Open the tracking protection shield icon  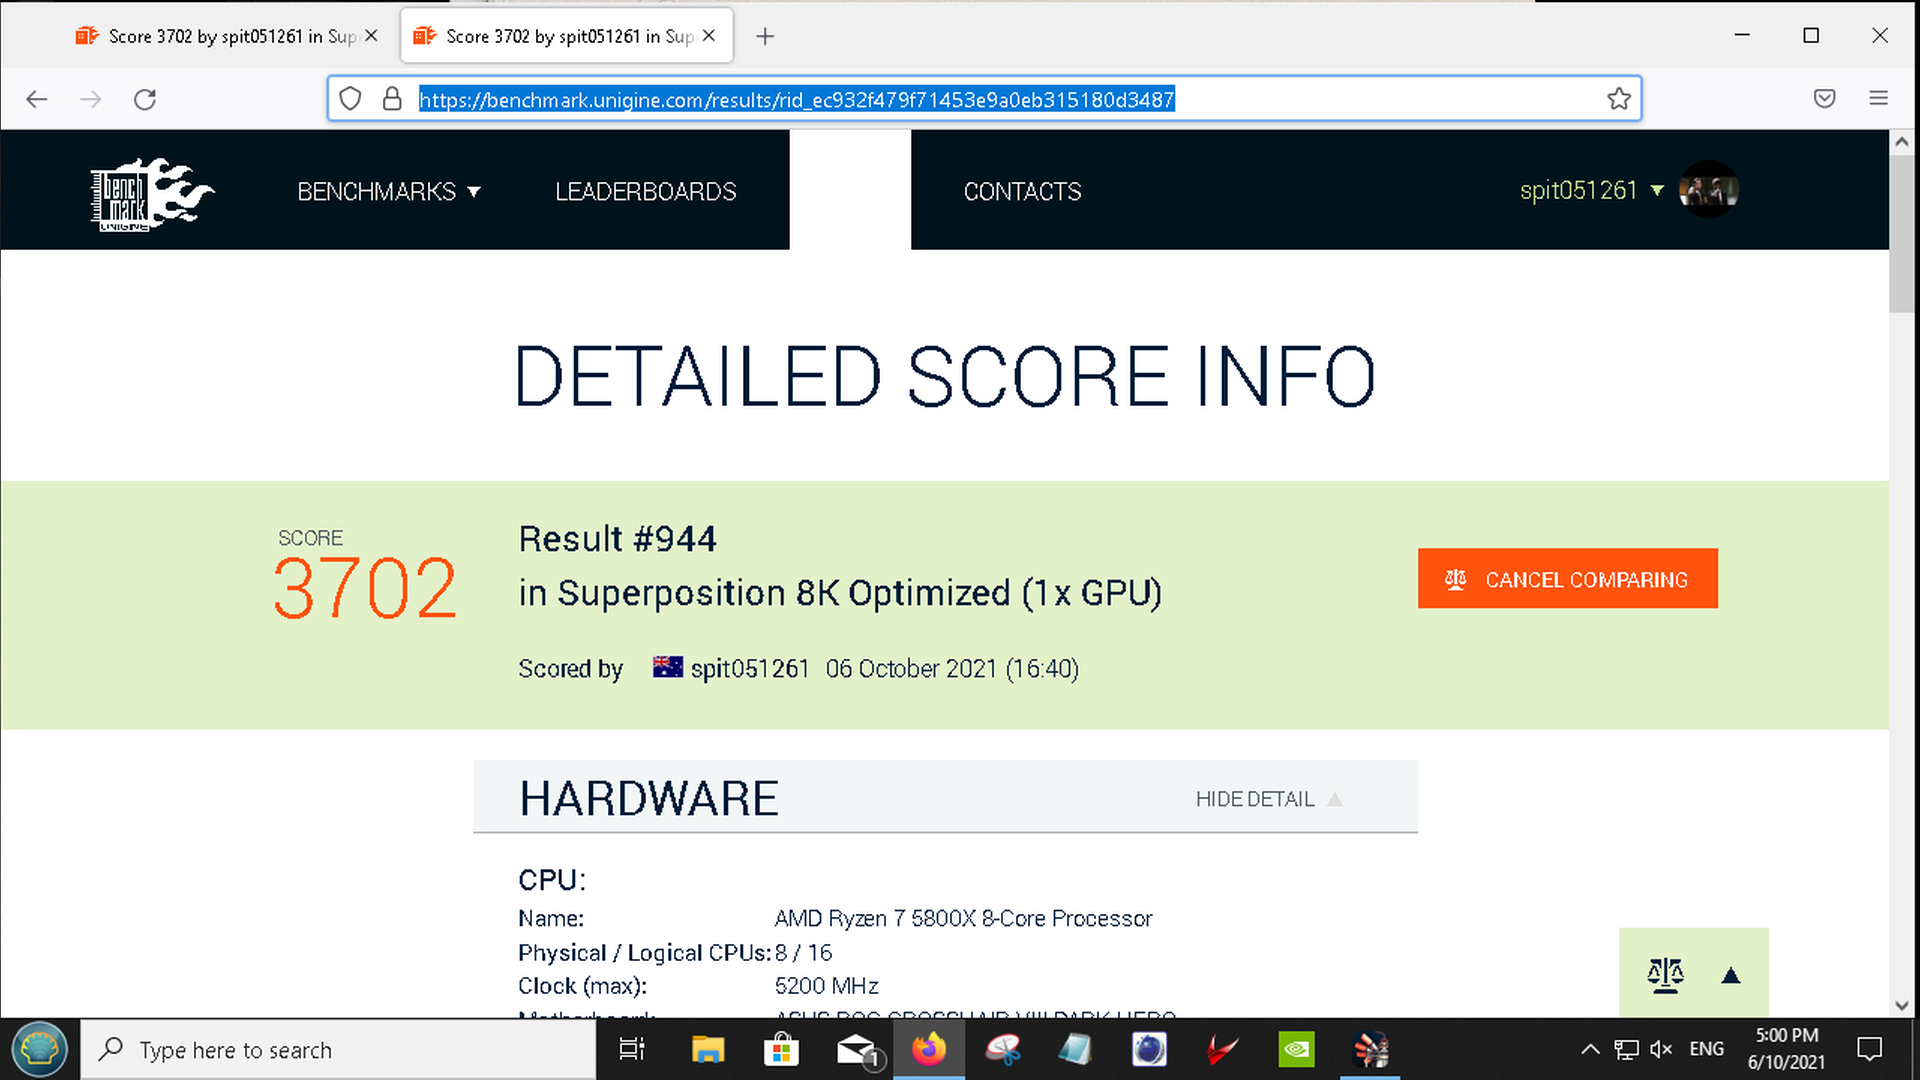pos(350,99)
